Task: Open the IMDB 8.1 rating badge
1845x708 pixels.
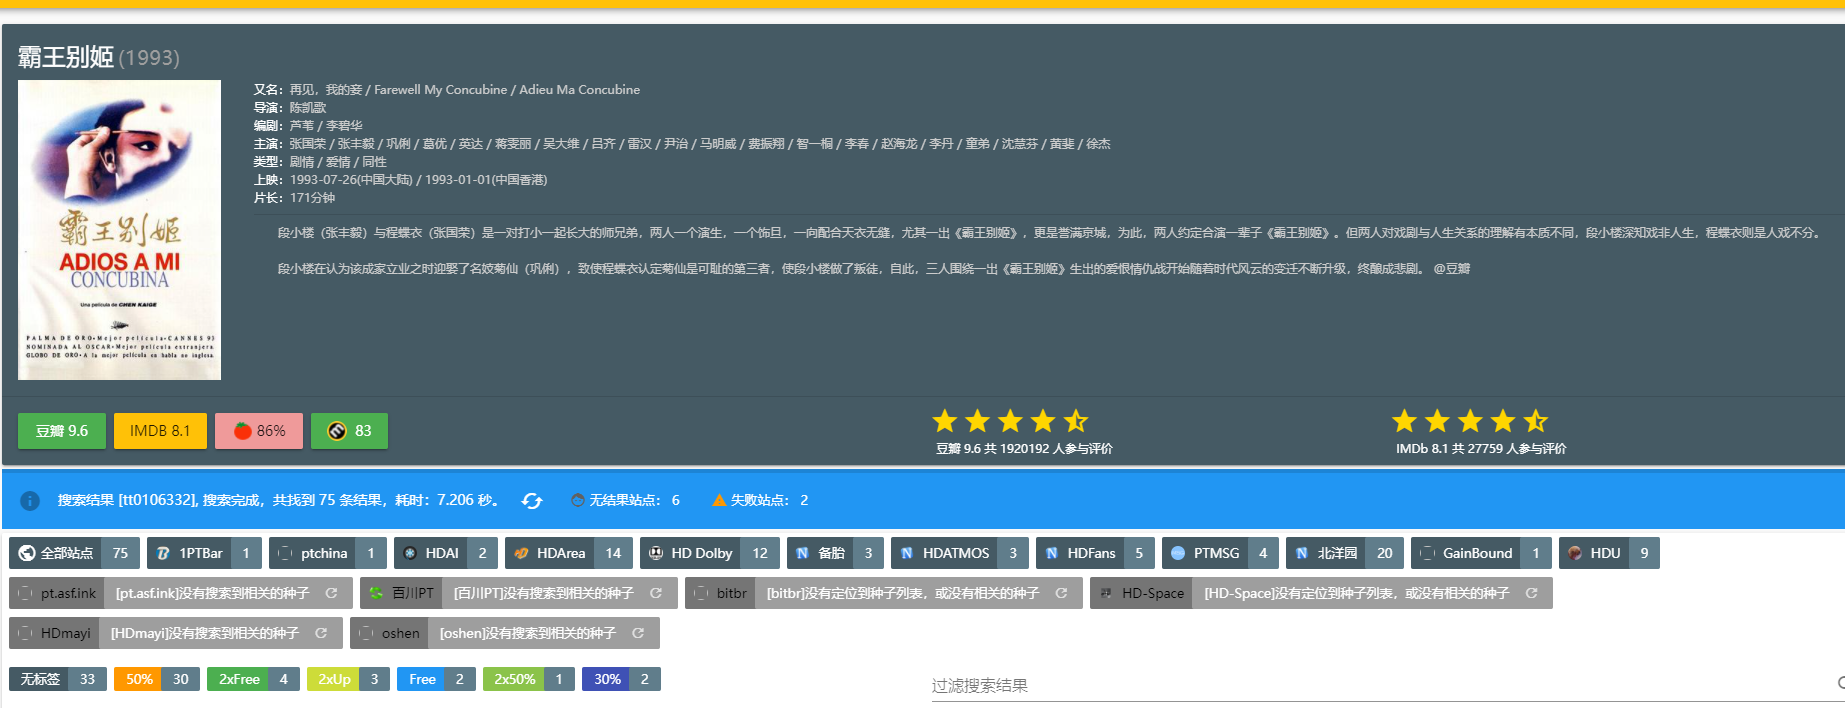Action: coord(160,431)
